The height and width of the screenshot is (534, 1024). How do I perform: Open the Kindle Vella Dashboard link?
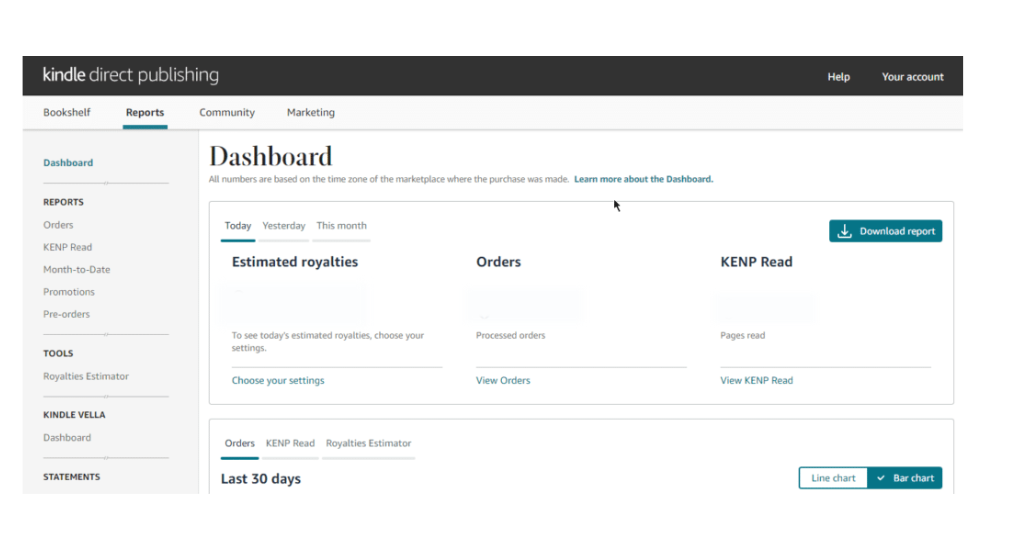(67, 437)
